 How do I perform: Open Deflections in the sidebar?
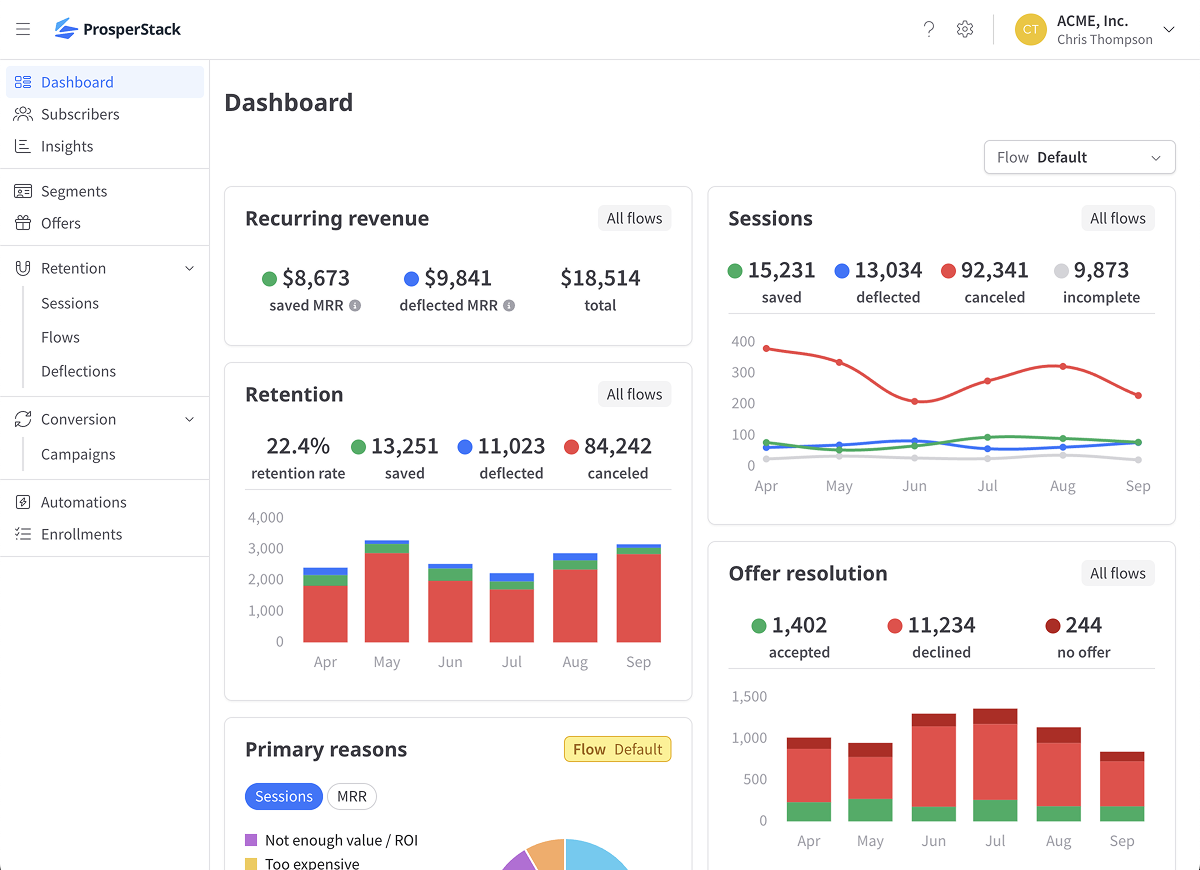[78, 371]
